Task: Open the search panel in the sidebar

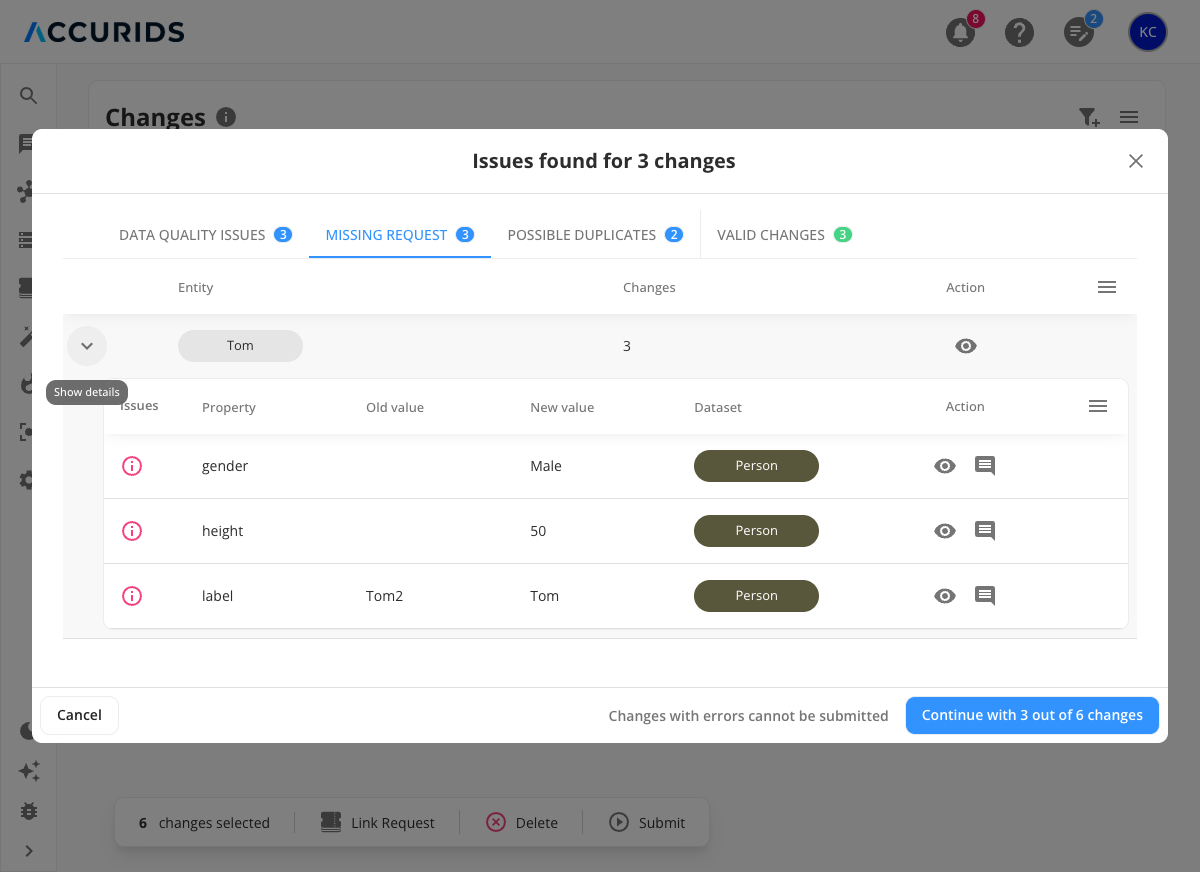Action: [28, 95]
